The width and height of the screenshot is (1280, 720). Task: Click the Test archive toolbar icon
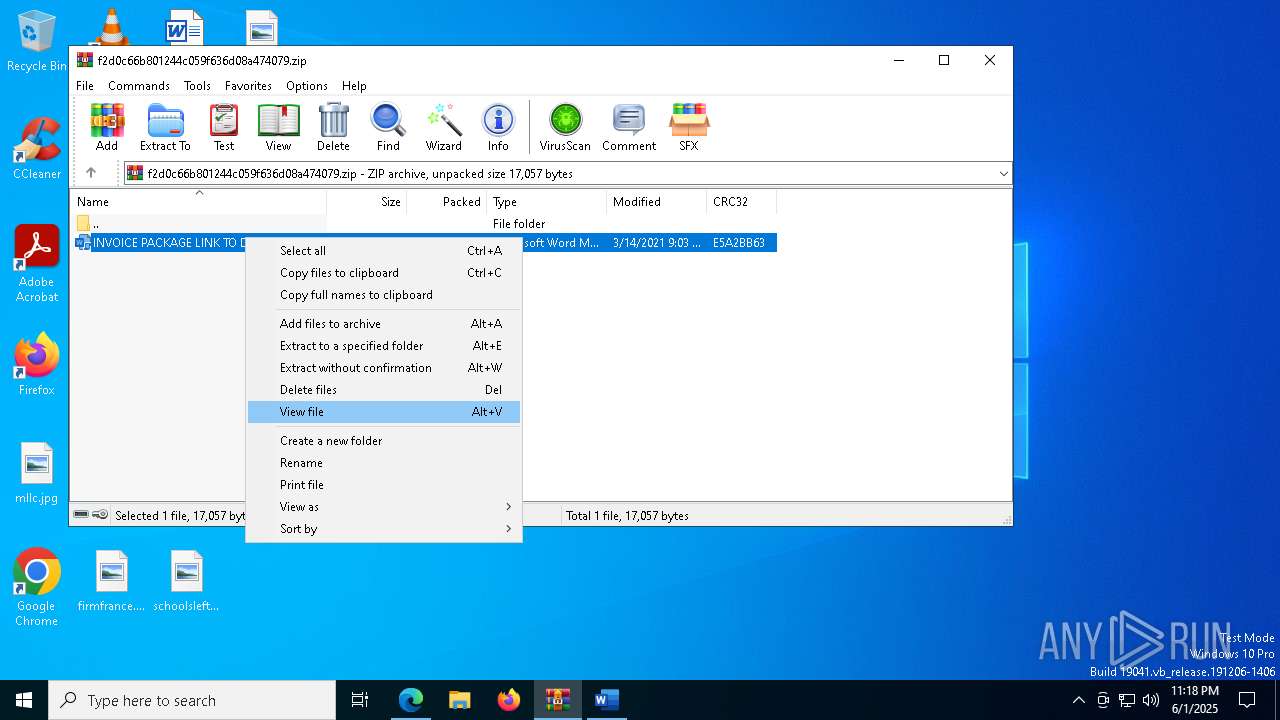(224, 127)
